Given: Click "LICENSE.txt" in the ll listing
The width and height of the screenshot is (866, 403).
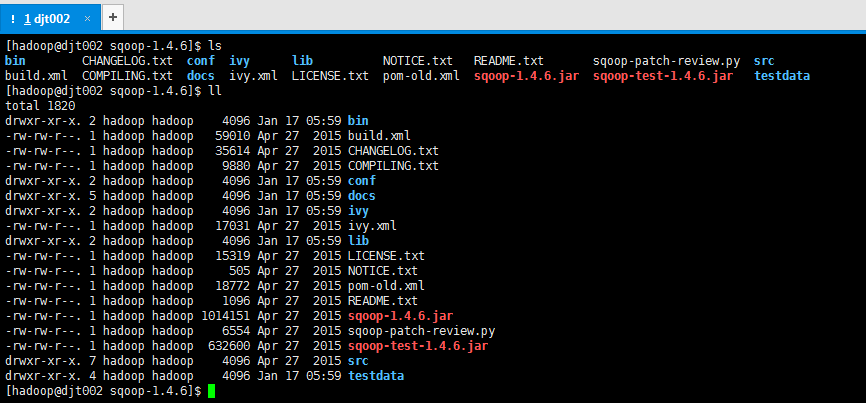Looking at the screenshot, I should pos(387,256).
